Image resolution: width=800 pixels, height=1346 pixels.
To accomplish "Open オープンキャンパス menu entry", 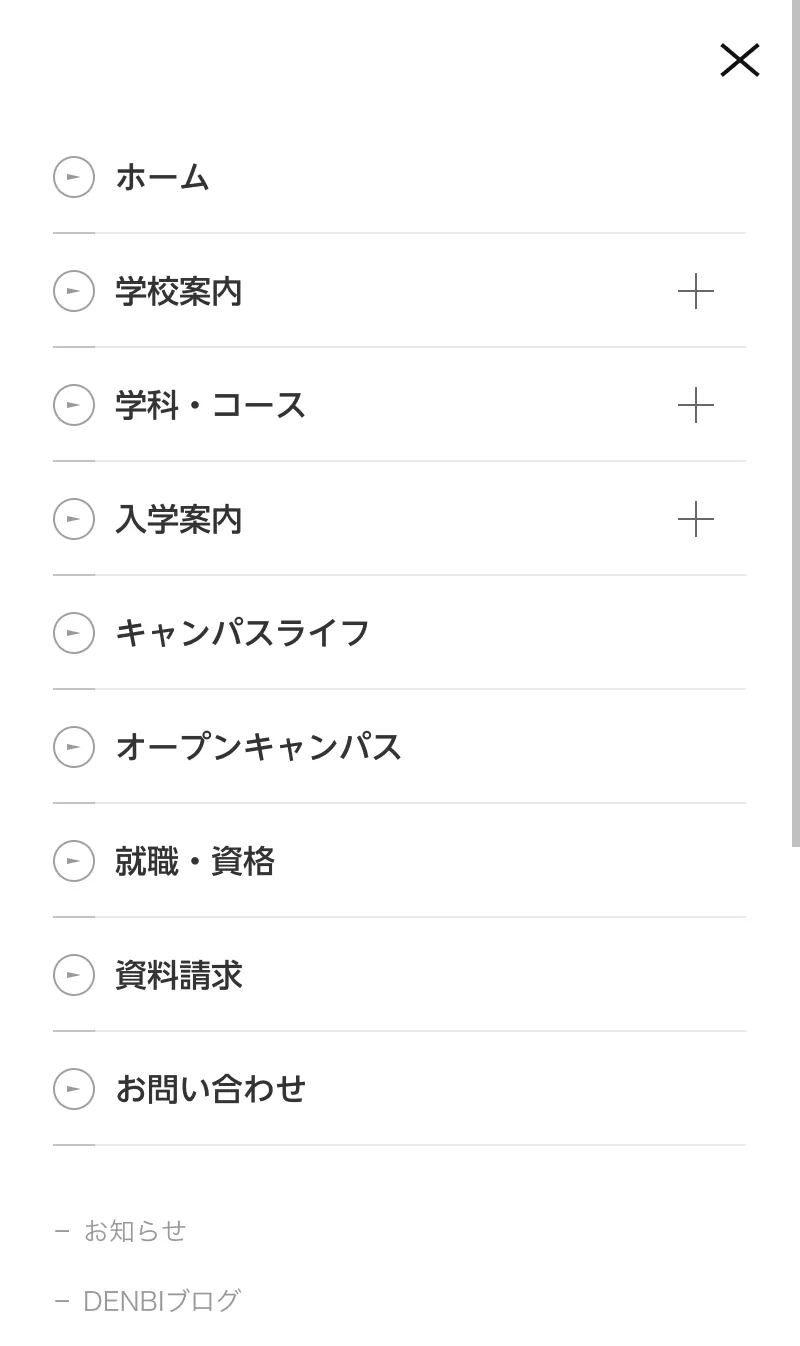I will 258,747.
